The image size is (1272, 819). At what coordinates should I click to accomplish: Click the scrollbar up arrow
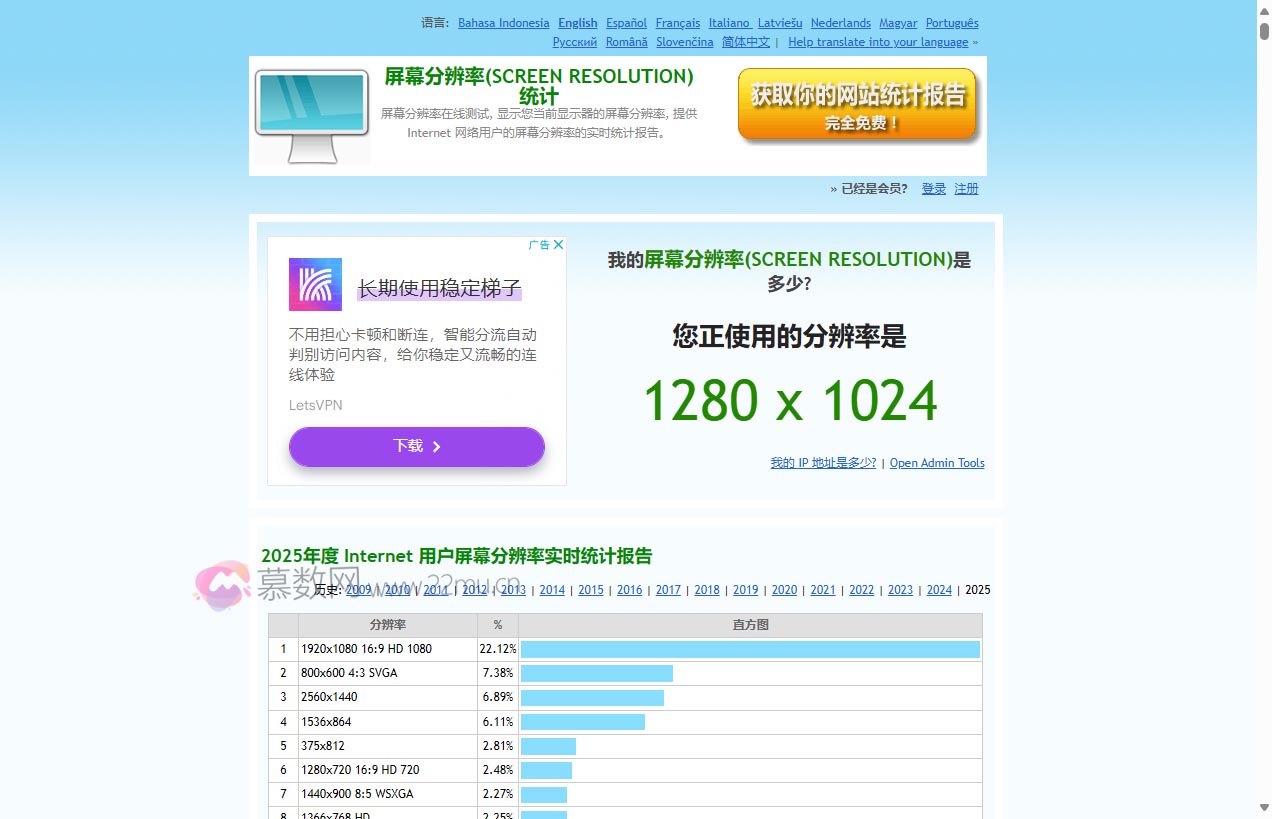(1263, 10)
